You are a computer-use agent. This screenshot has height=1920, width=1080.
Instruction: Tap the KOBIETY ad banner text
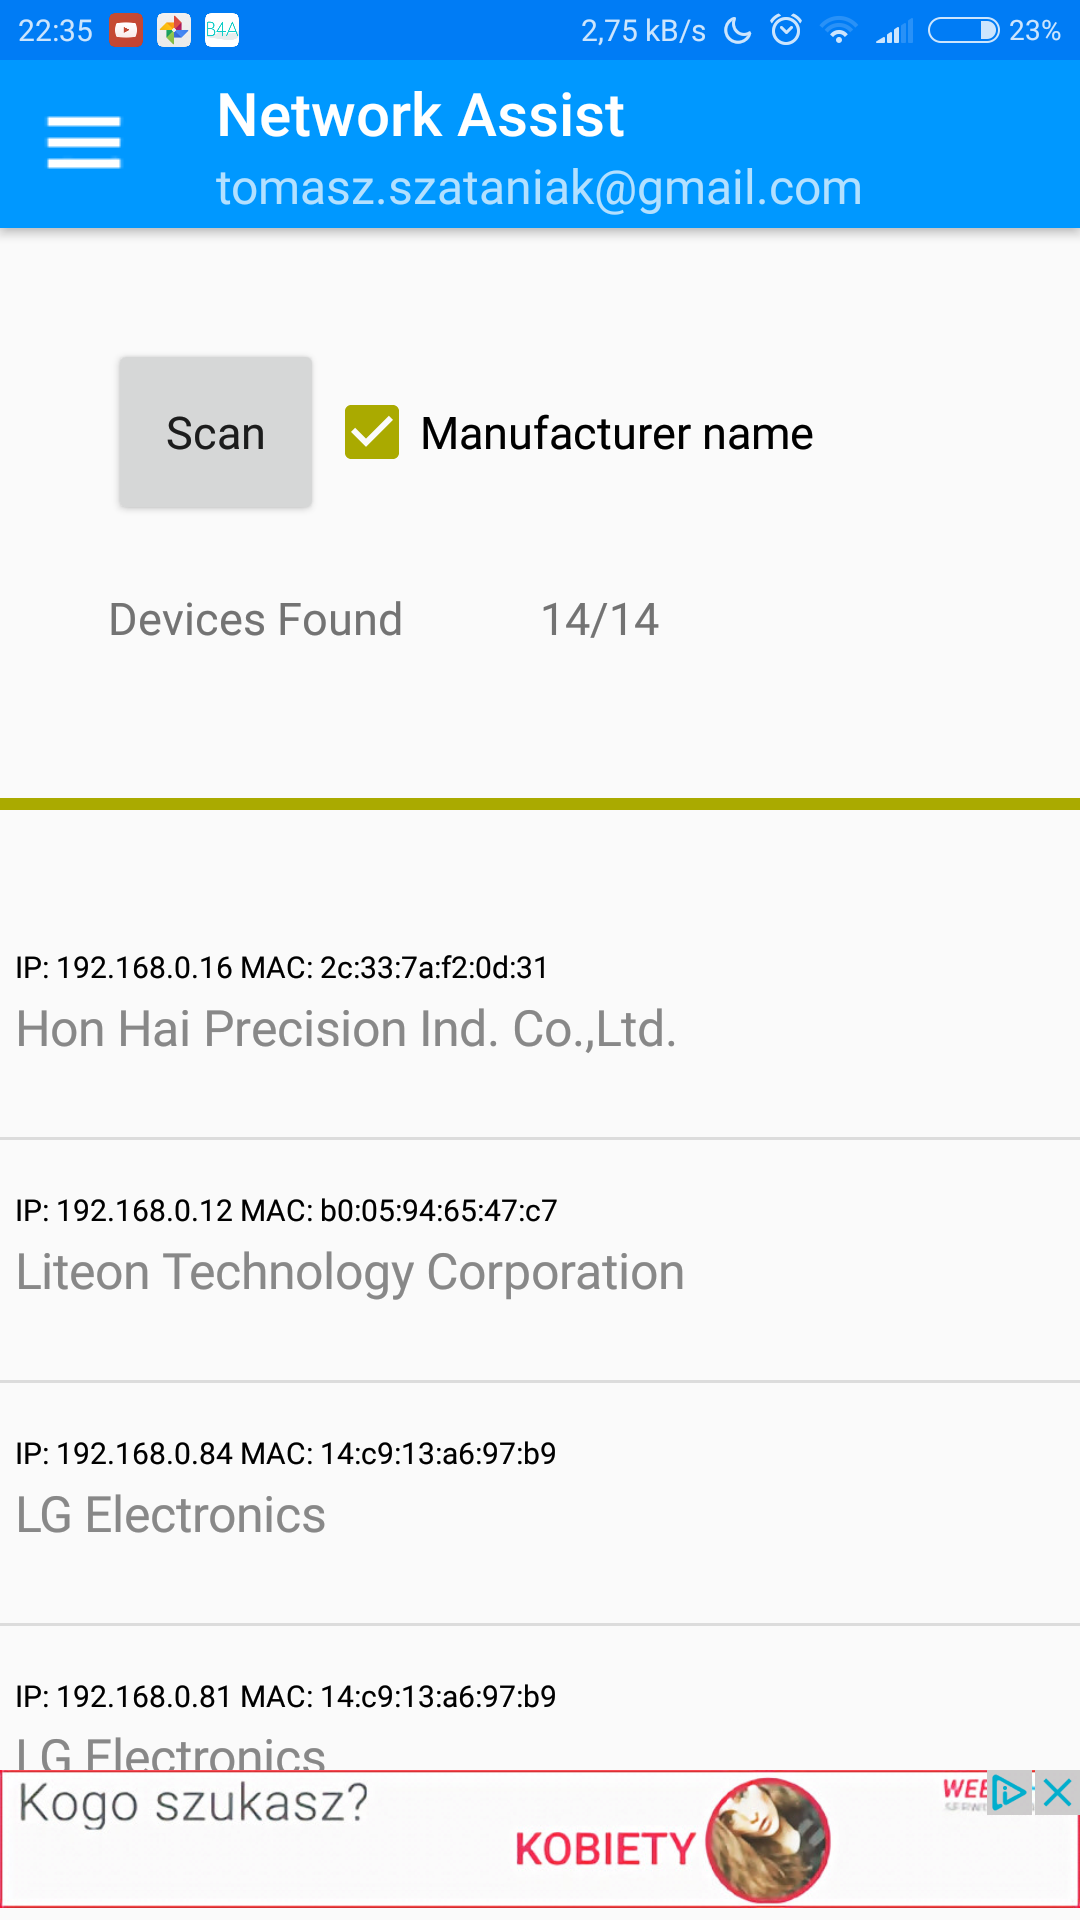(604, 1849)
